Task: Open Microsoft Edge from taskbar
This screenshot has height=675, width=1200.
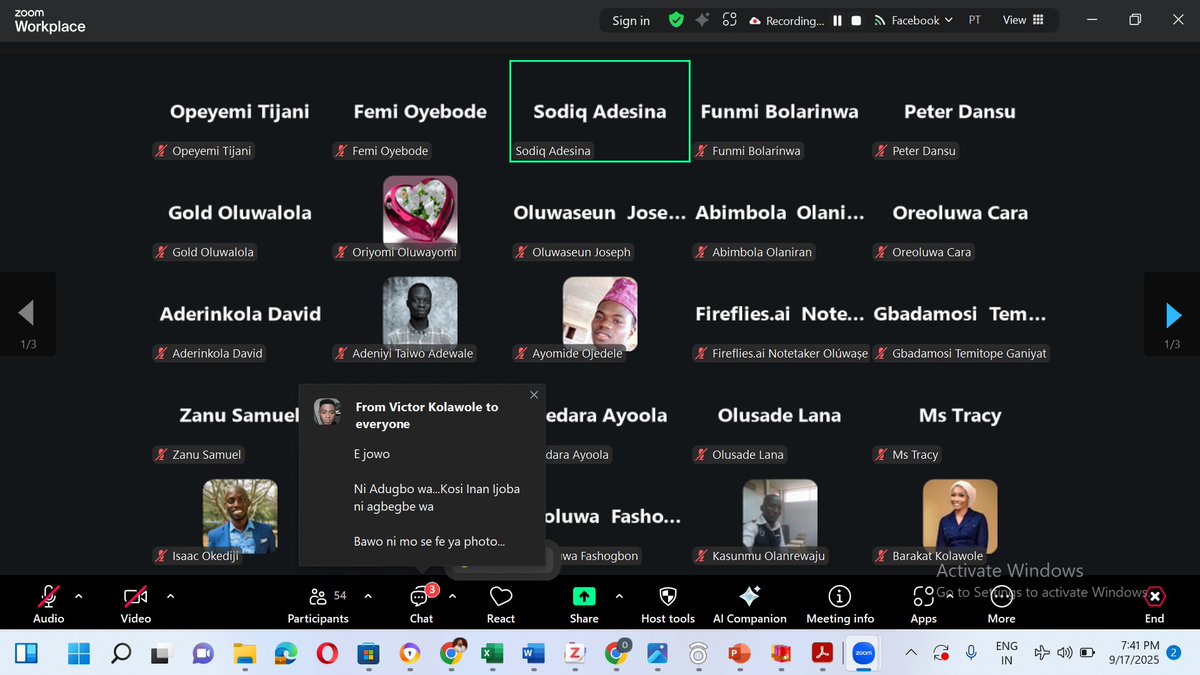Action: (x=286, y=654)
